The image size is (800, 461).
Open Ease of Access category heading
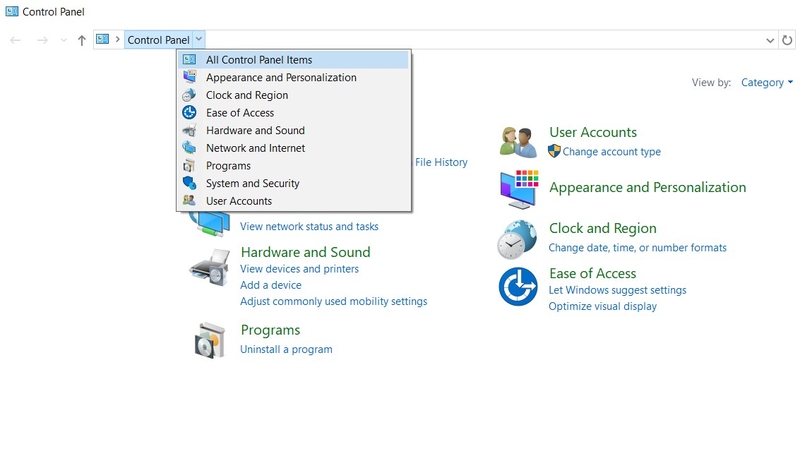click(x=592, y=274)
